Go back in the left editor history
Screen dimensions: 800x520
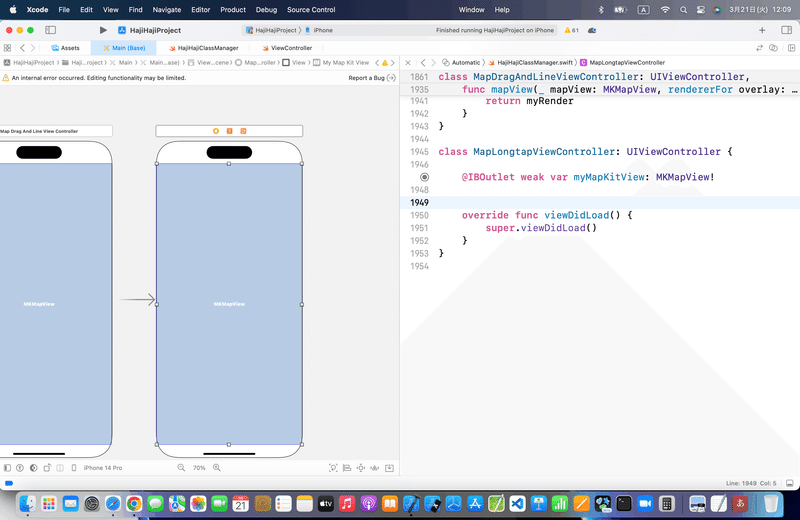[x=22, y=48]
